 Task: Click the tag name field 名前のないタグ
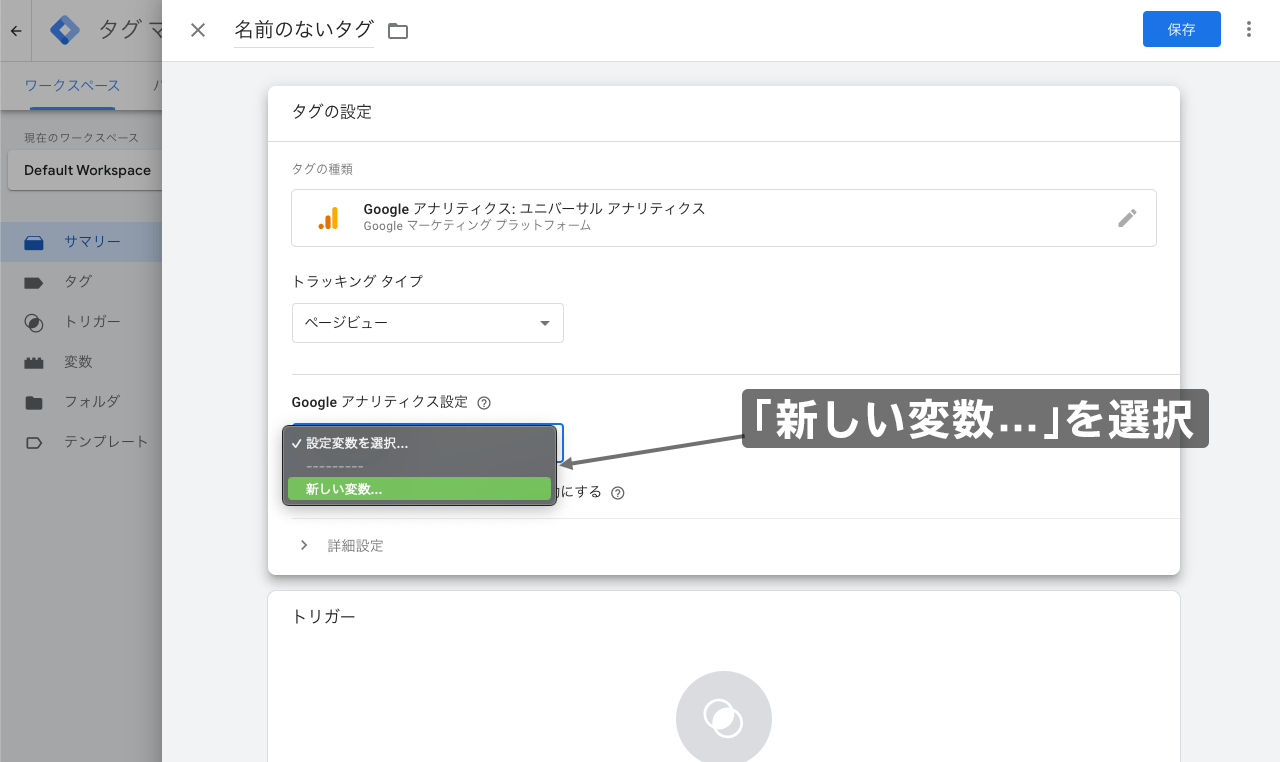point(302,30)
